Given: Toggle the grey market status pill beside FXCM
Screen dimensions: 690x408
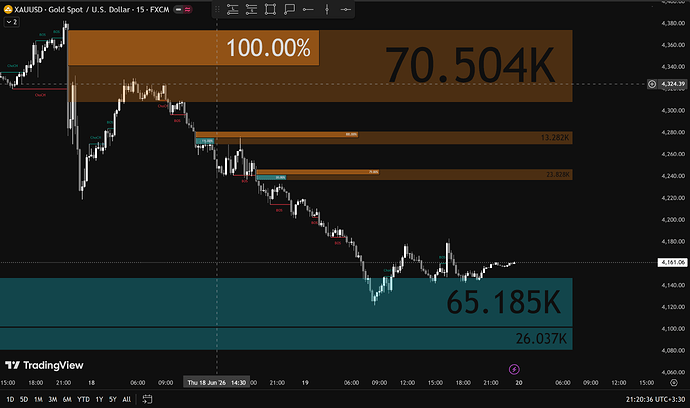Looking at the screenshot, I should pyautogui.click(x=179, y=9).
